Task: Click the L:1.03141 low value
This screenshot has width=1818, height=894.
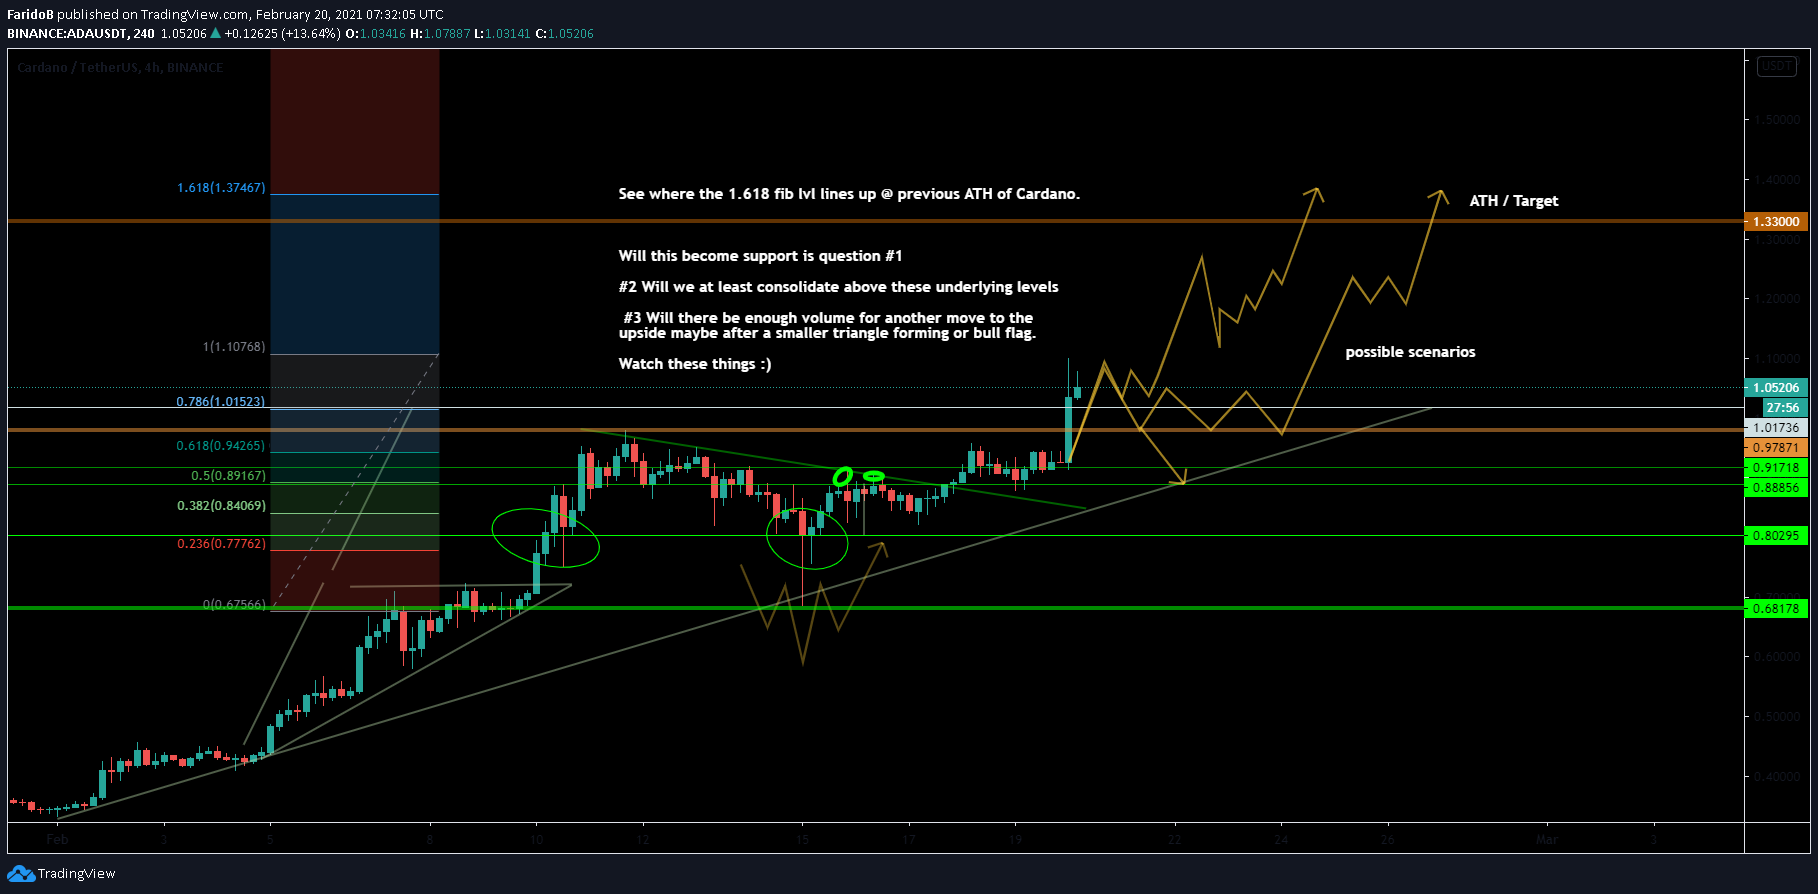Action: 502,34
